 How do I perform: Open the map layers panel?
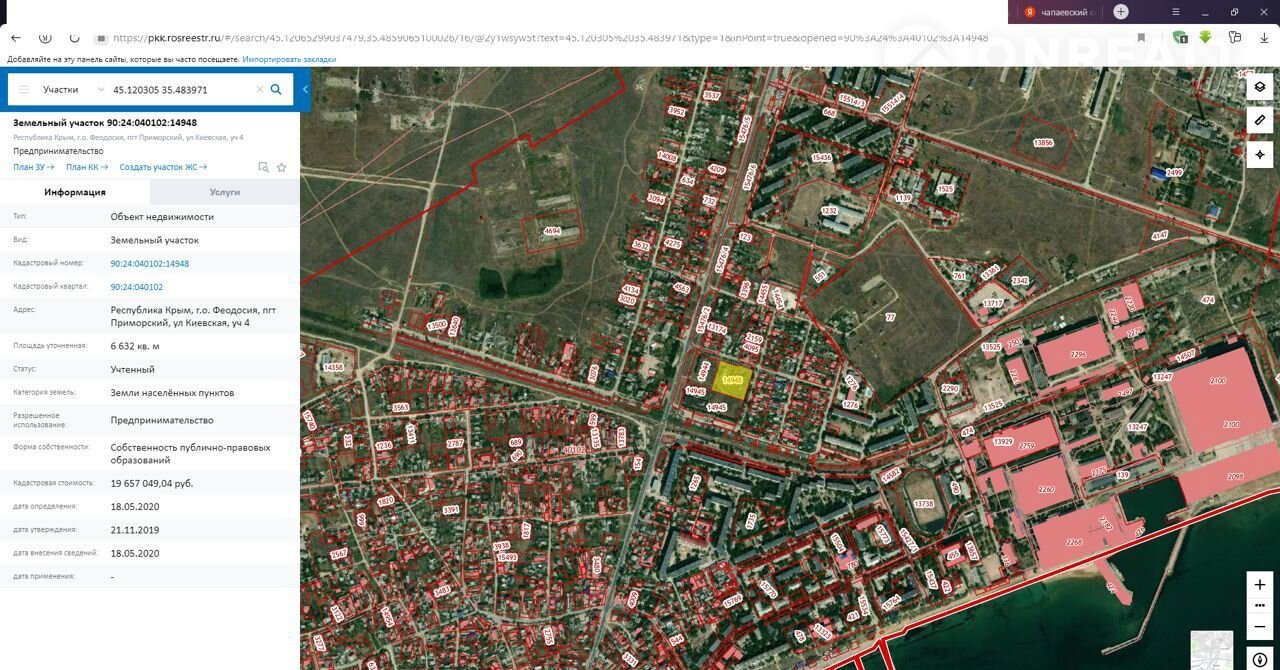point(1259,87)
